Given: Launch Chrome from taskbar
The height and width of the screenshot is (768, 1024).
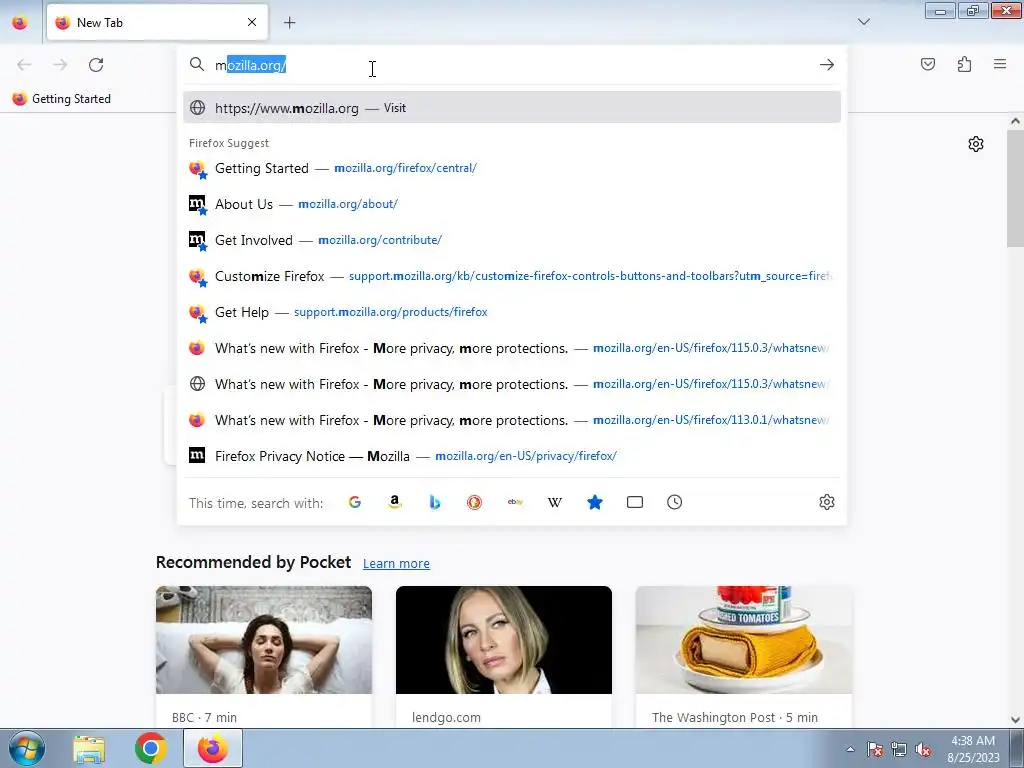Looking at the screenshot, I should [151, 748].
